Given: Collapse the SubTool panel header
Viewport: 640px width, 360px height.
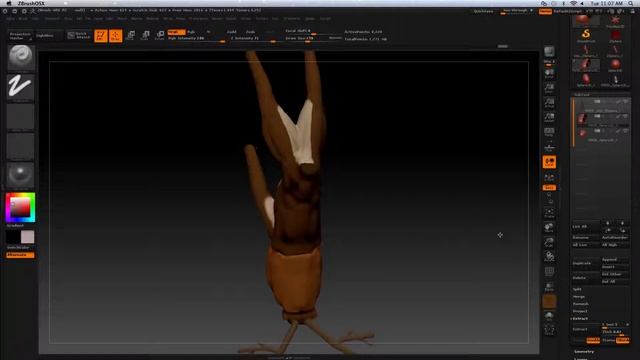Looking at the screenshot, I should click(582, 94).
